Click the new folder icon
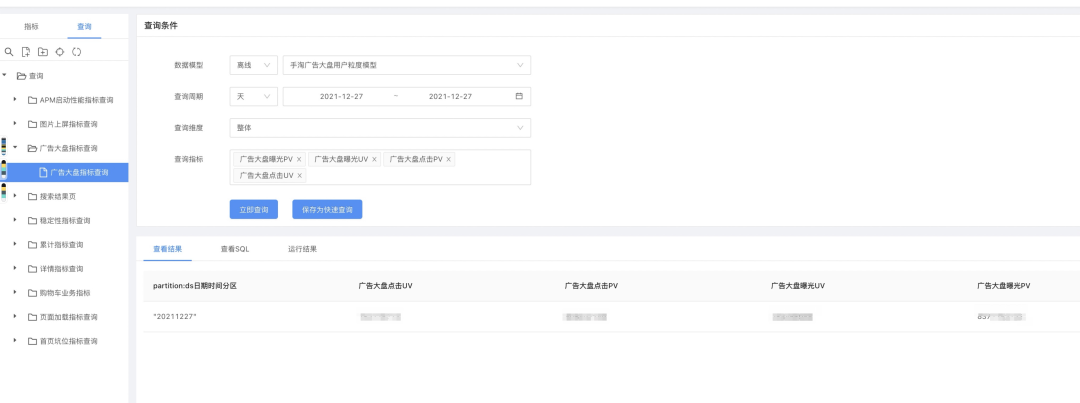The width and height of the screenshot is (1080, 403). click(x=42, y=51)
